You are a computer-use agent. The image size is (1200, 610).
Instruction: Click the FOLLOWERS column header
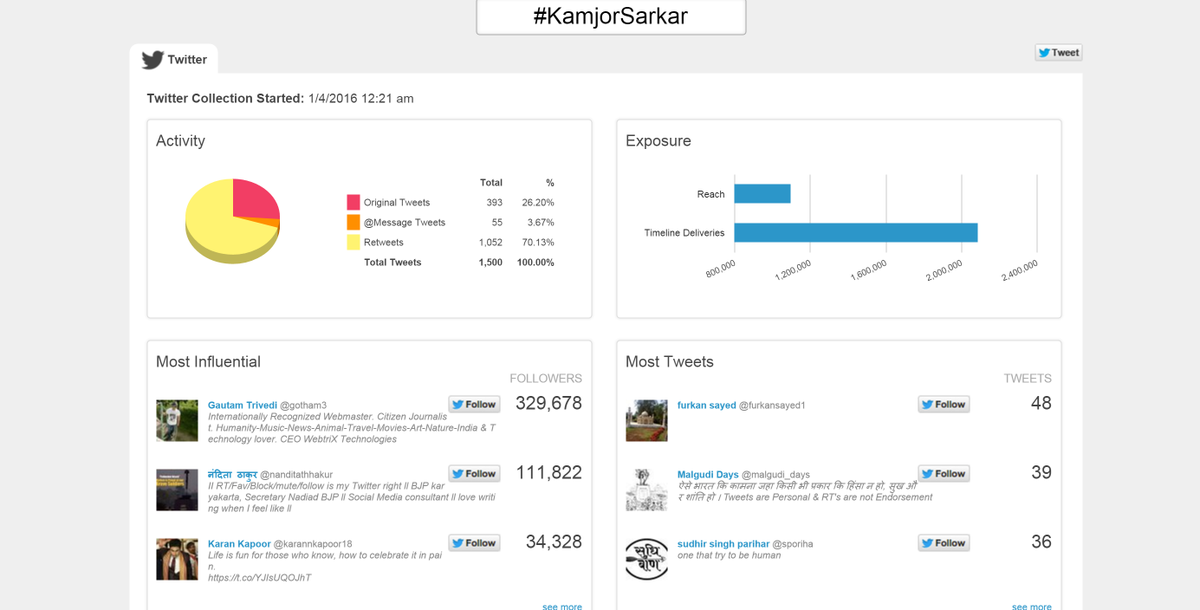coord(546,378)
